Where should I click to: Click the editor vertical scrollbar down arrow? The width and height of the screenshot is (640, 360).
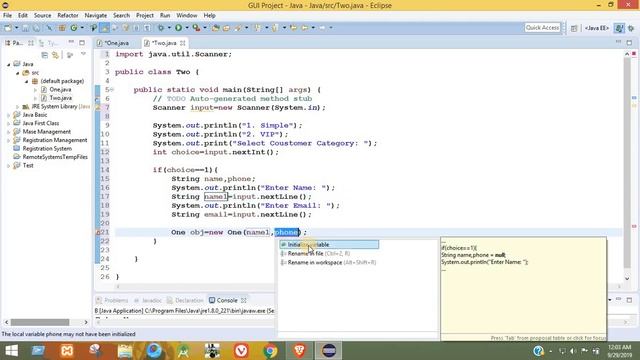[x=627, y=279]
